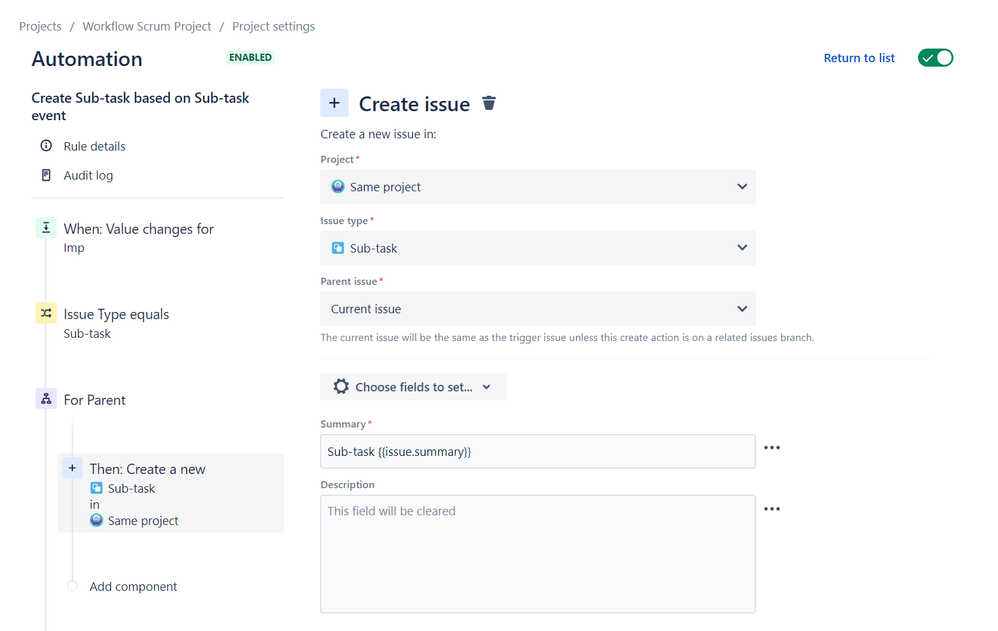Viewport: 998px width, 631px height.
Task: Open the Audit log menu item
Action: [x=88, y=175]
